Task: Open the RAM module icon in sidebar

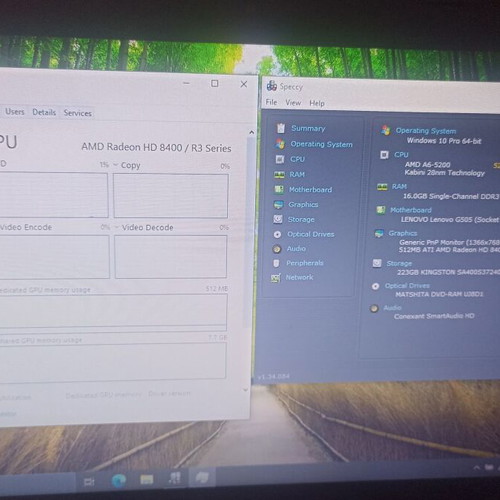Action: click(x=279, y=175)
